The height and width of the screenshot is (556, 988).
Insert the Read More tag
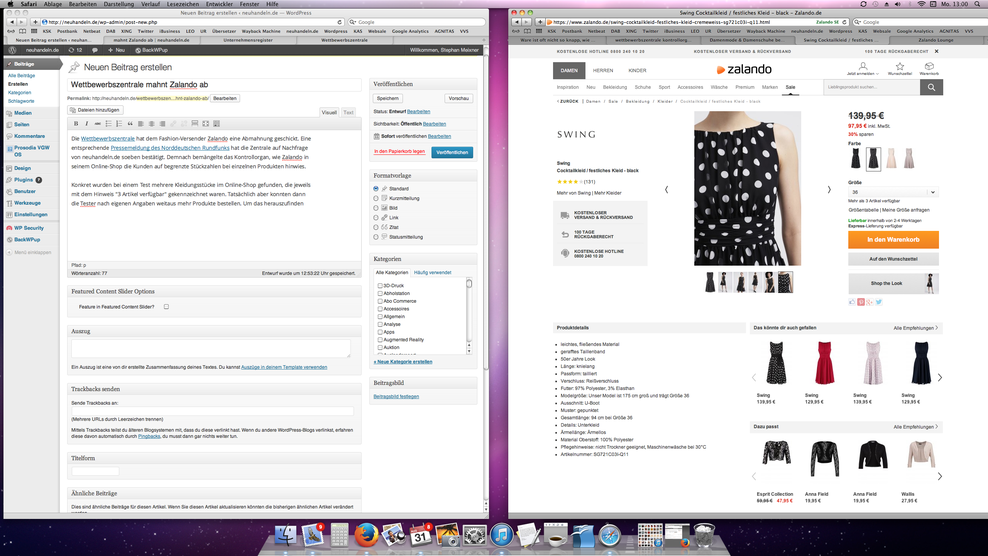pos(195,124)
